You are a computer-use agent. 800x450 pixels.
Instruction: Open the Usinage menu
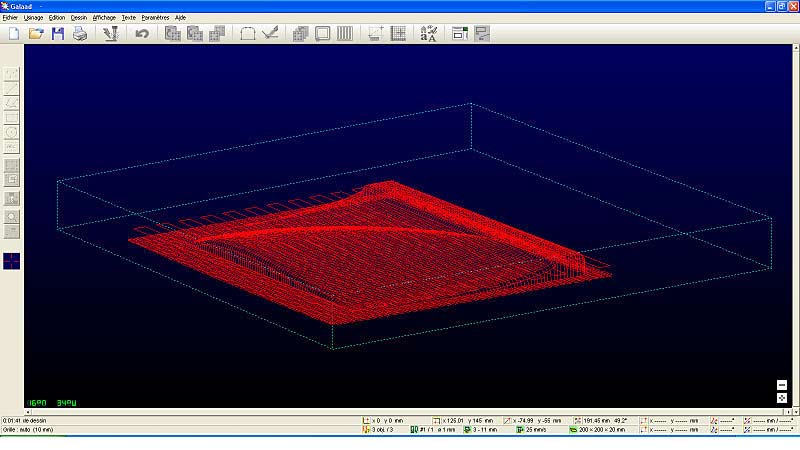(x=34, y=17)
